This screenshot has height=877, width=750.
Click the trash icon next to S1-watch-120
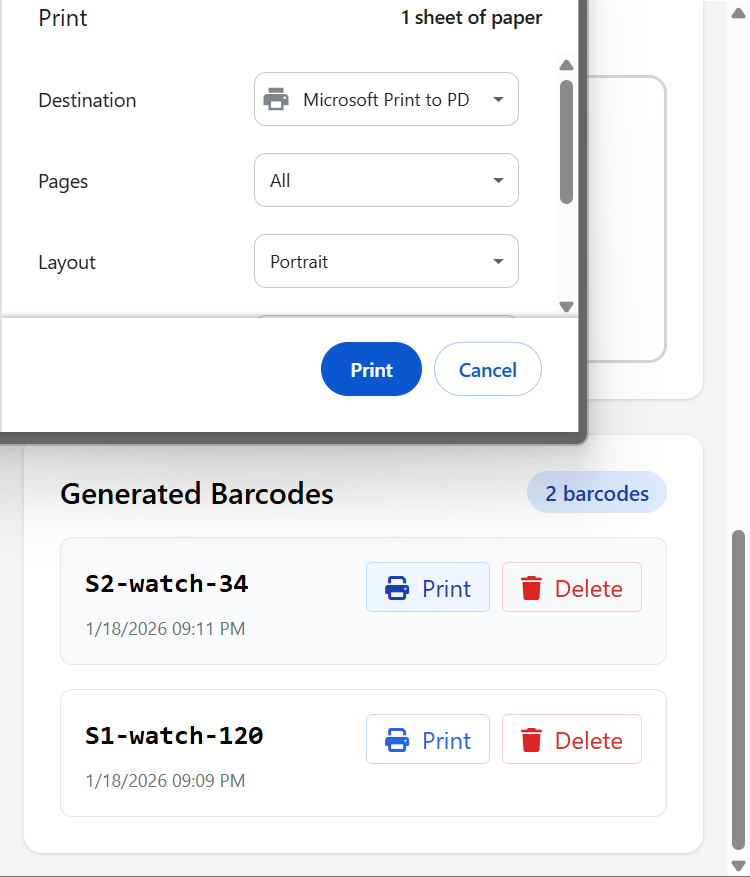(x=533, y=739)
